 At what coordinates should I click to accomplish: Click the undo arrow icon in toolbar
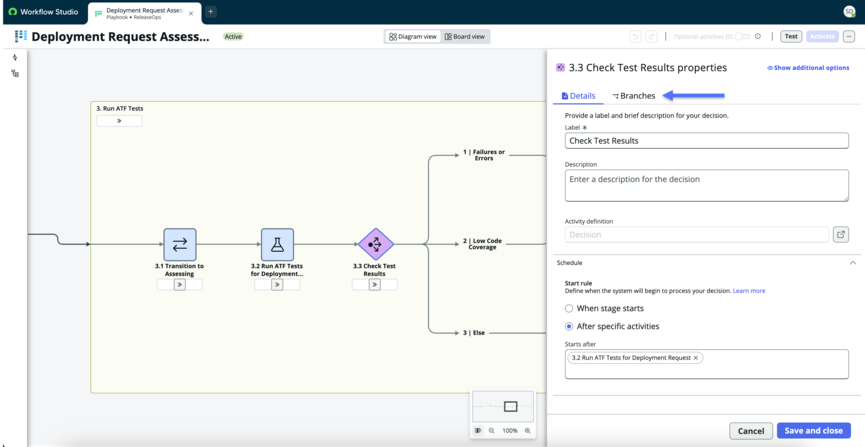[x=636, y=36]
